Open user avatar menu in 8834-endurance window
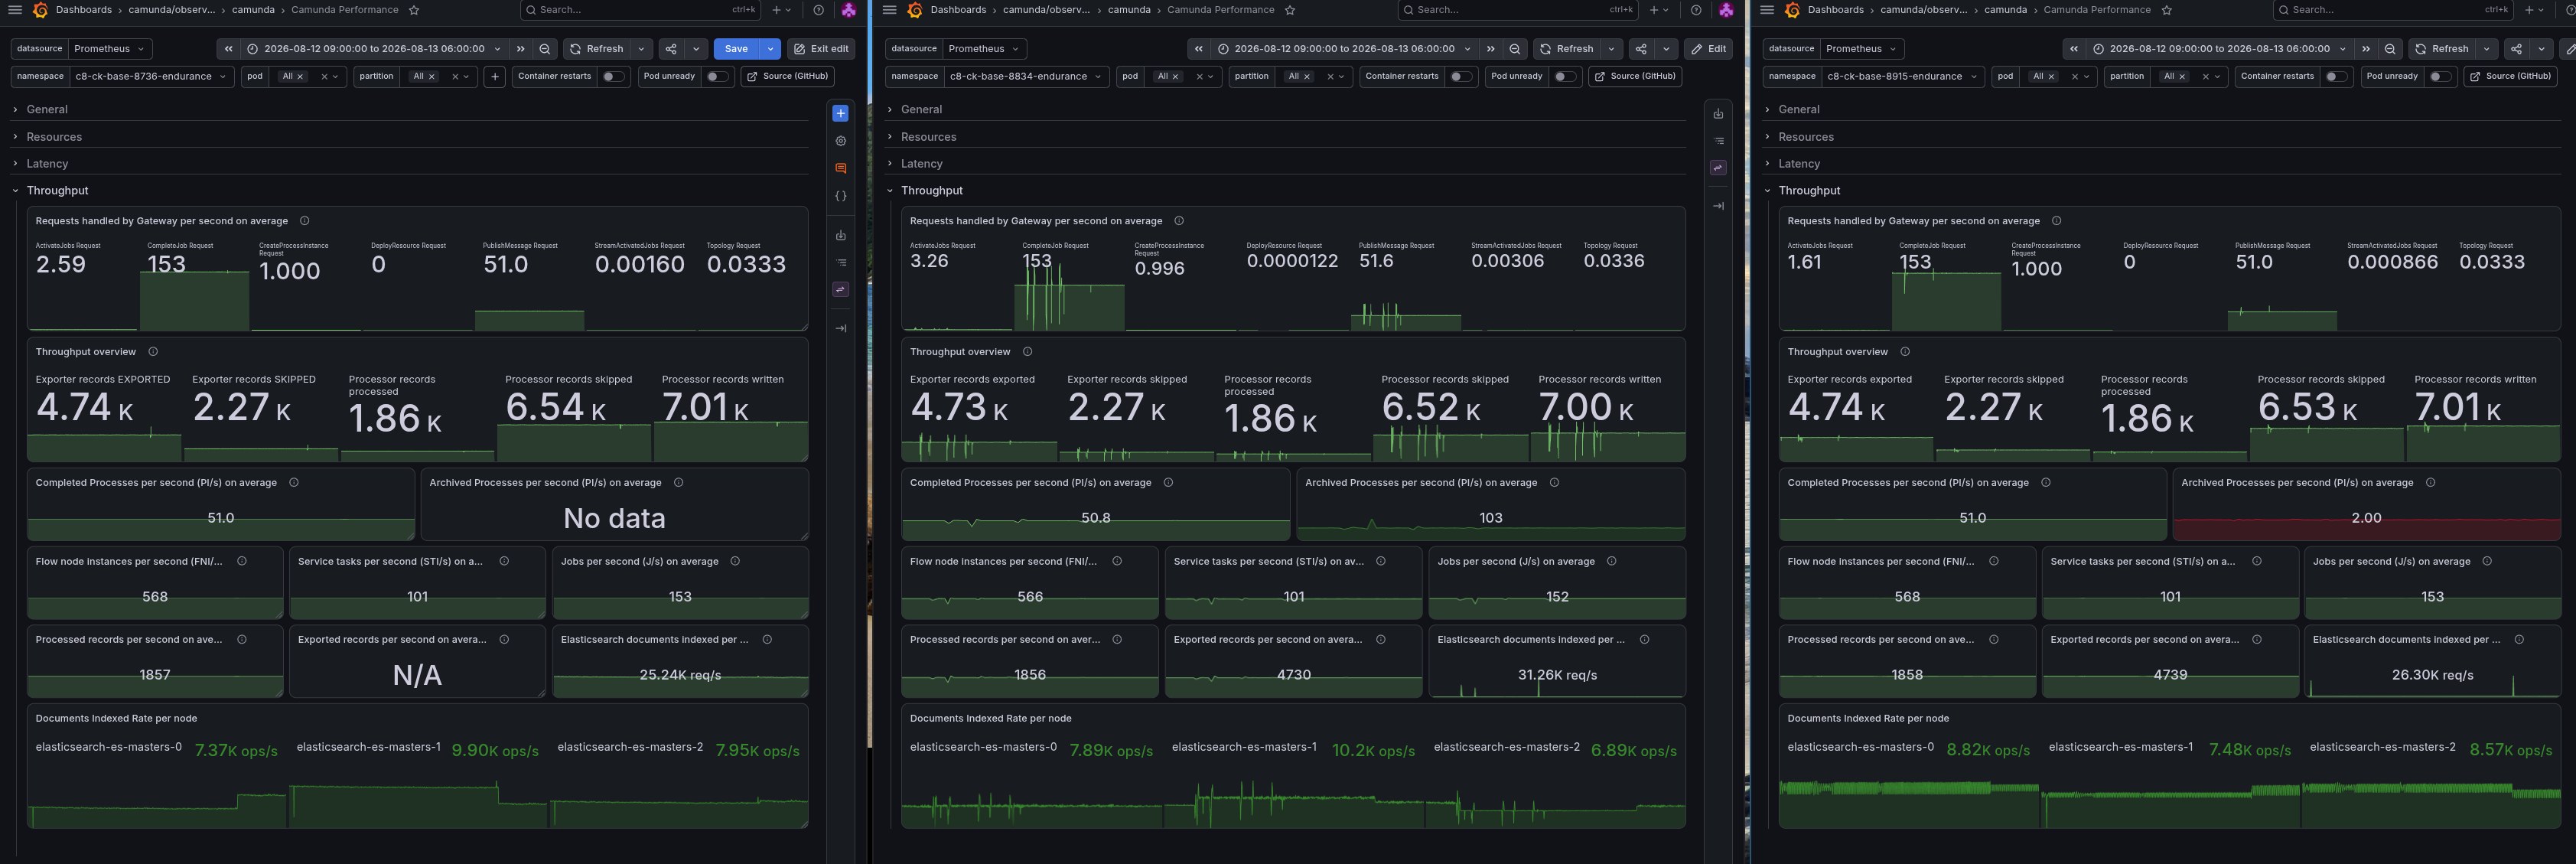Image resolution: width=2576 pixels, height=864 pixels. click(x=1726, y=10)
